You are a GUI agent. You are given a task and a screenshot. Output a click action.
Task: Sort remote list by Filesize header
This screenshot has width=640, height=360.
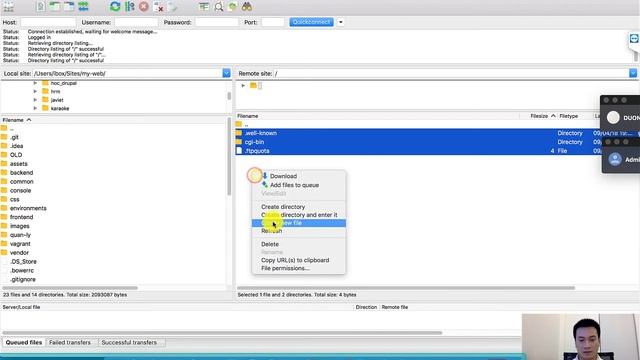pyautogui.click(x=539, y=116)
